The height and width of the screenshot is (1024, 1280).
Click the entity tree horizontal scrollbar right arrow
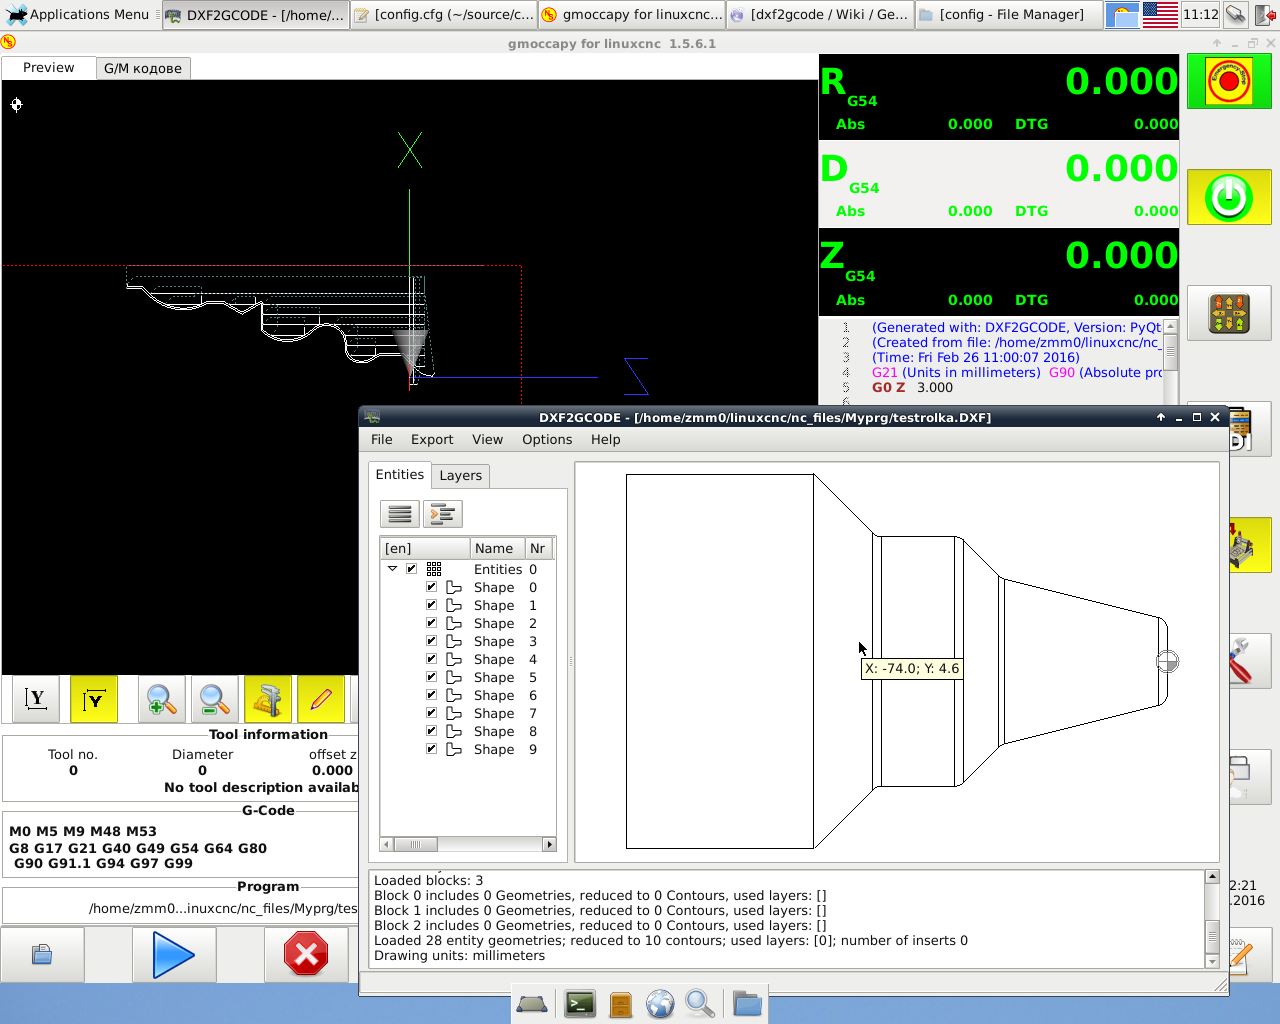point(548,844)
